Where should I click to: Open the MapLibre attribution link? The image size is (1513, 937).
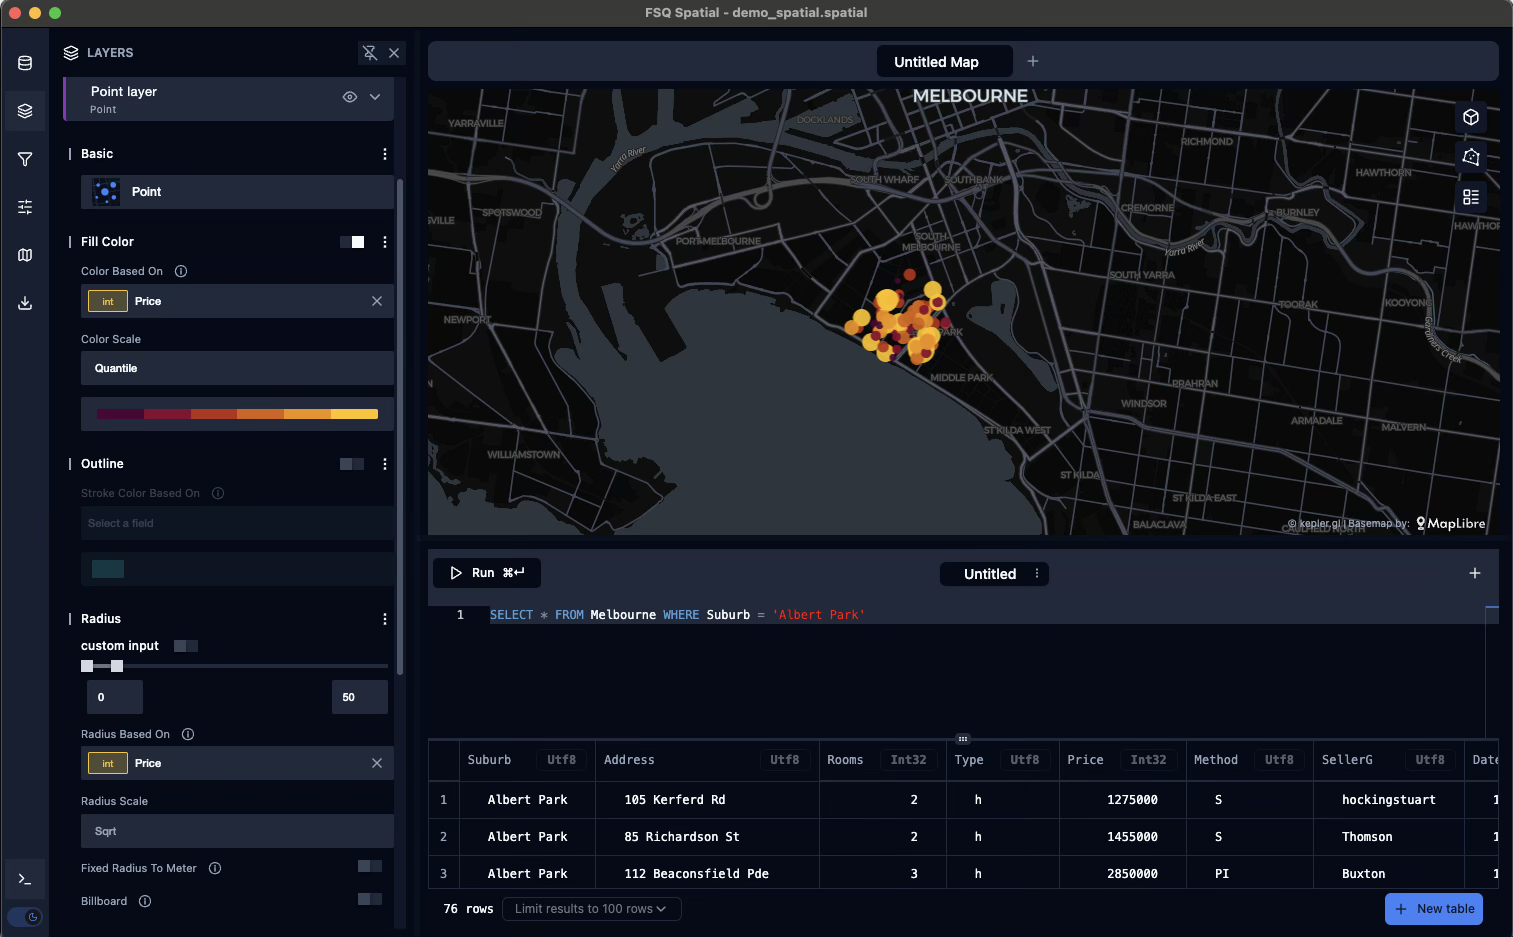click(x=1451, y=523)
